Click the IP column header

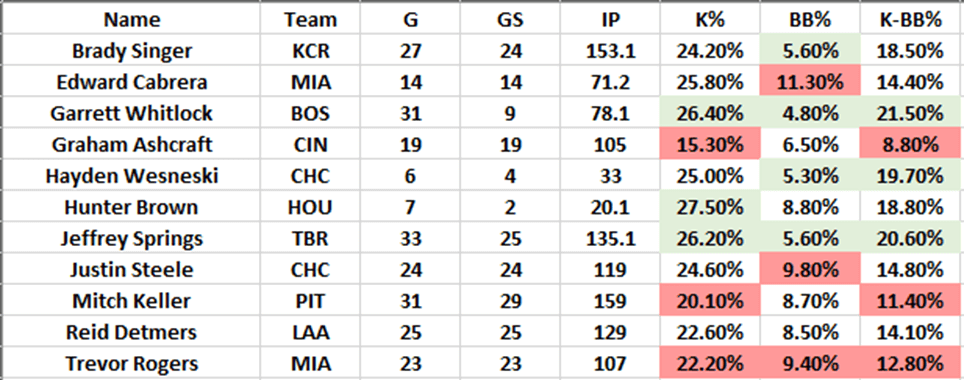click(x=610, y=19)
